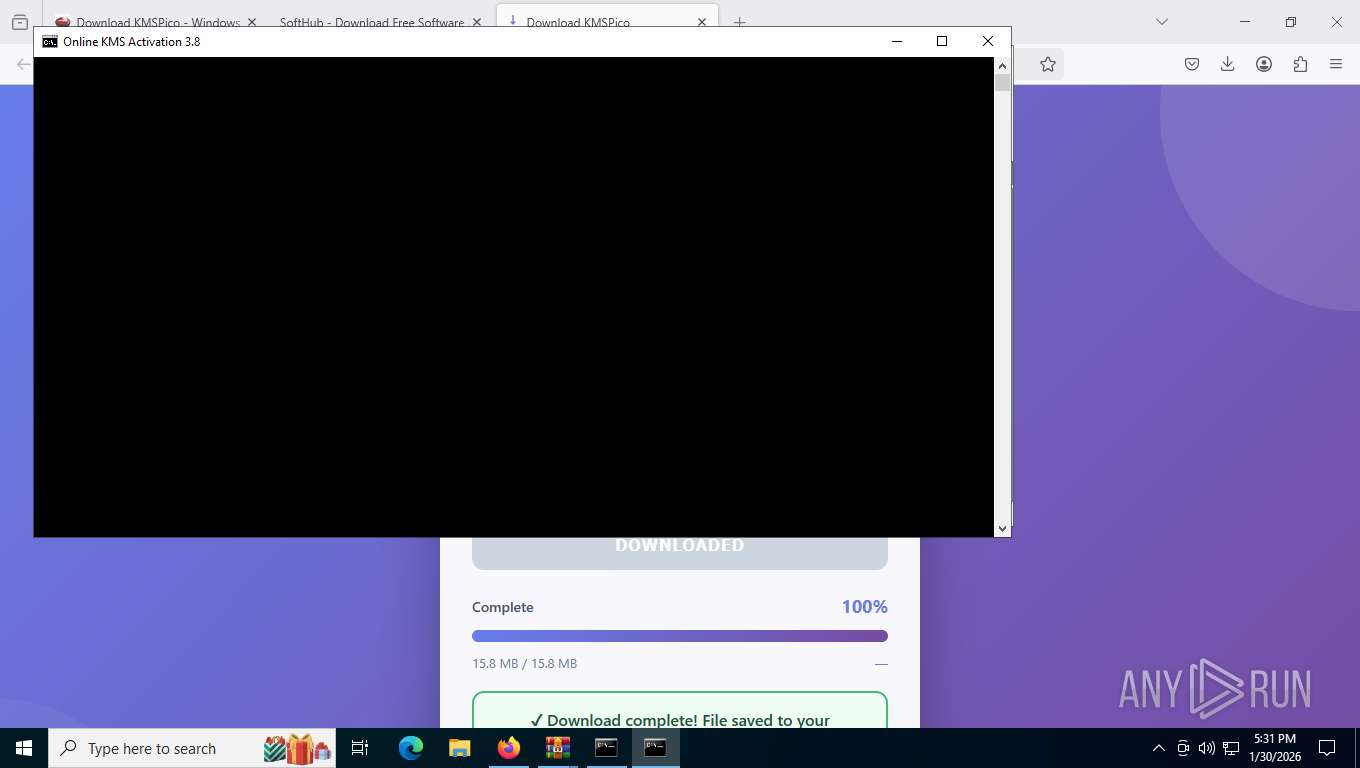This screenshot has height=768, width=1360.
Task: Open Firefox account icon
Action: click(x=1264, y=64)
